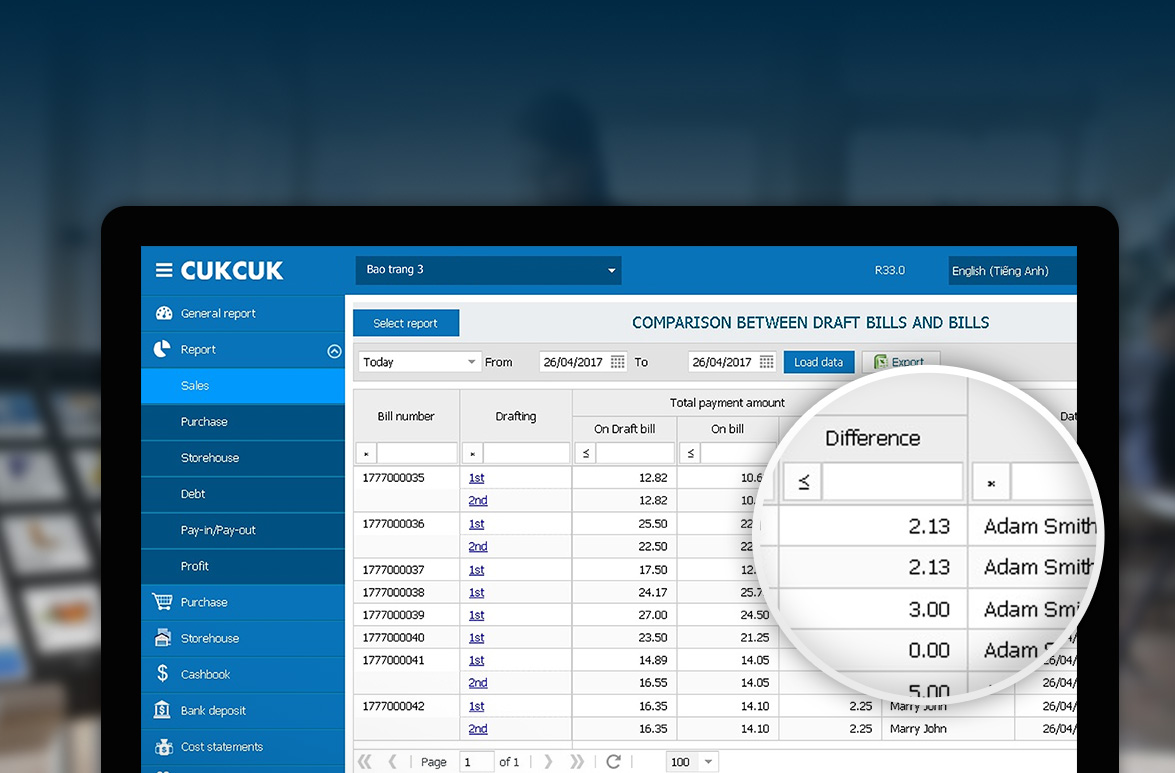Viewport: 1175px width, 773px height.
Task: Click the Load data button
Action: (x=818, y=362)
